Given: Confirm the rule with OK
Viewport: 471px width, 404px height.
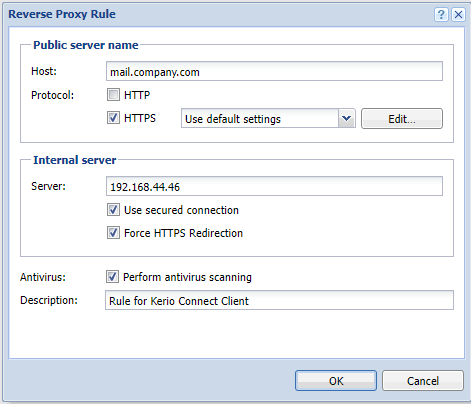Looking at the screenshot, I should click(x=336, y=380).
